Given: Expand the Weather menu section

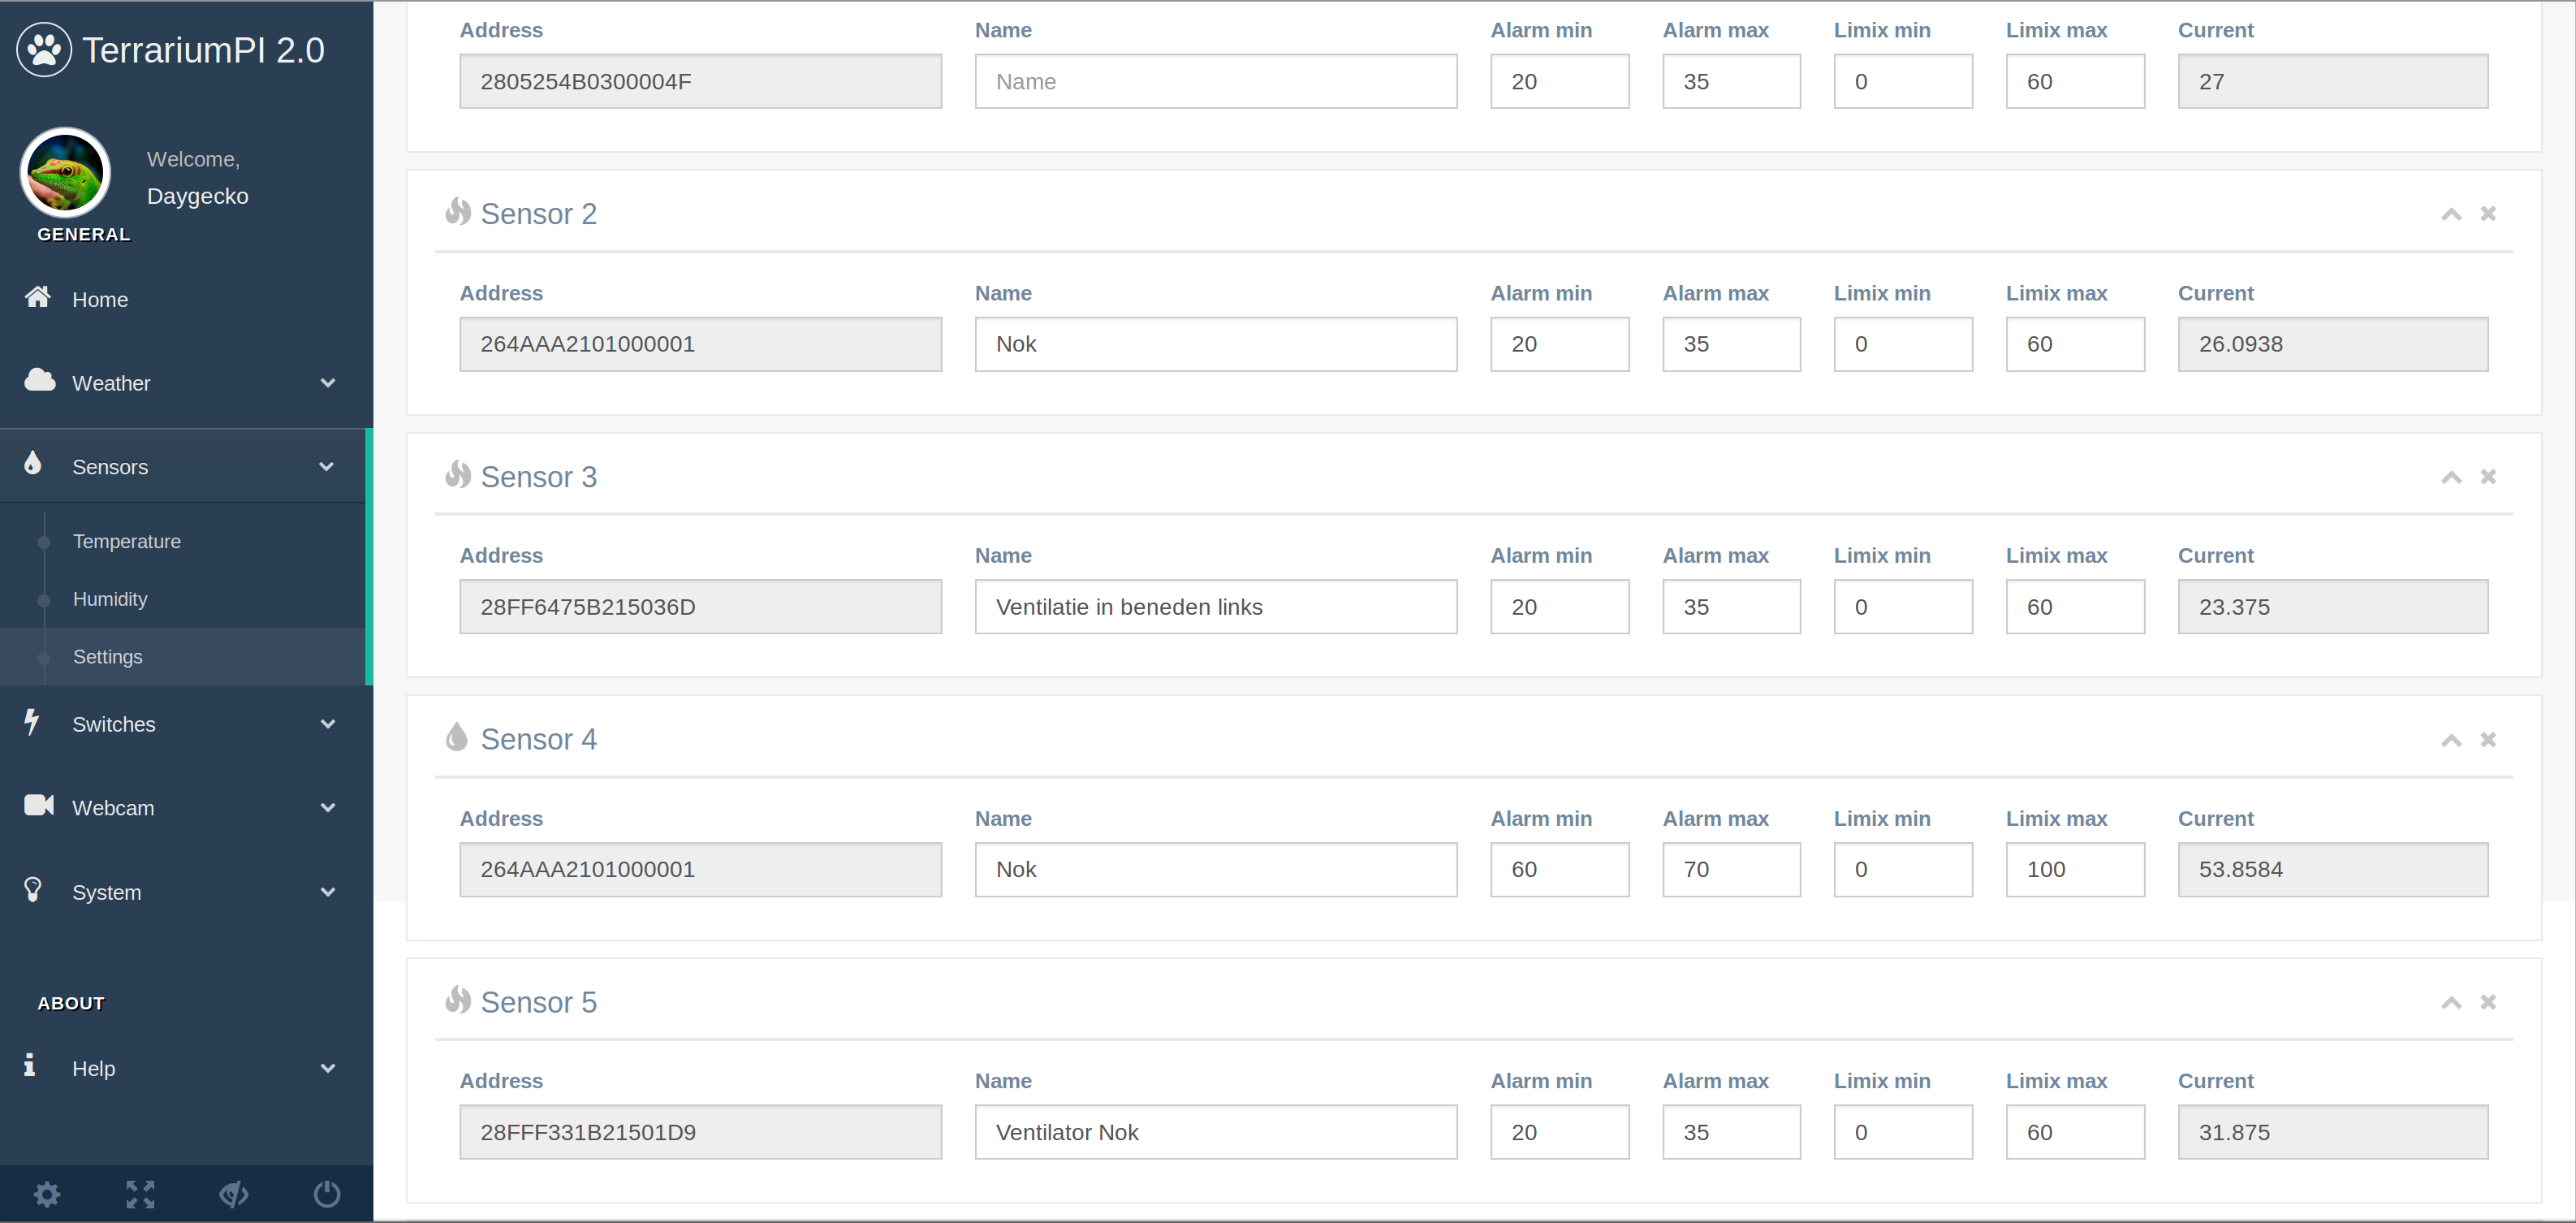Looking at the screenshot, I should coord(186,383).
